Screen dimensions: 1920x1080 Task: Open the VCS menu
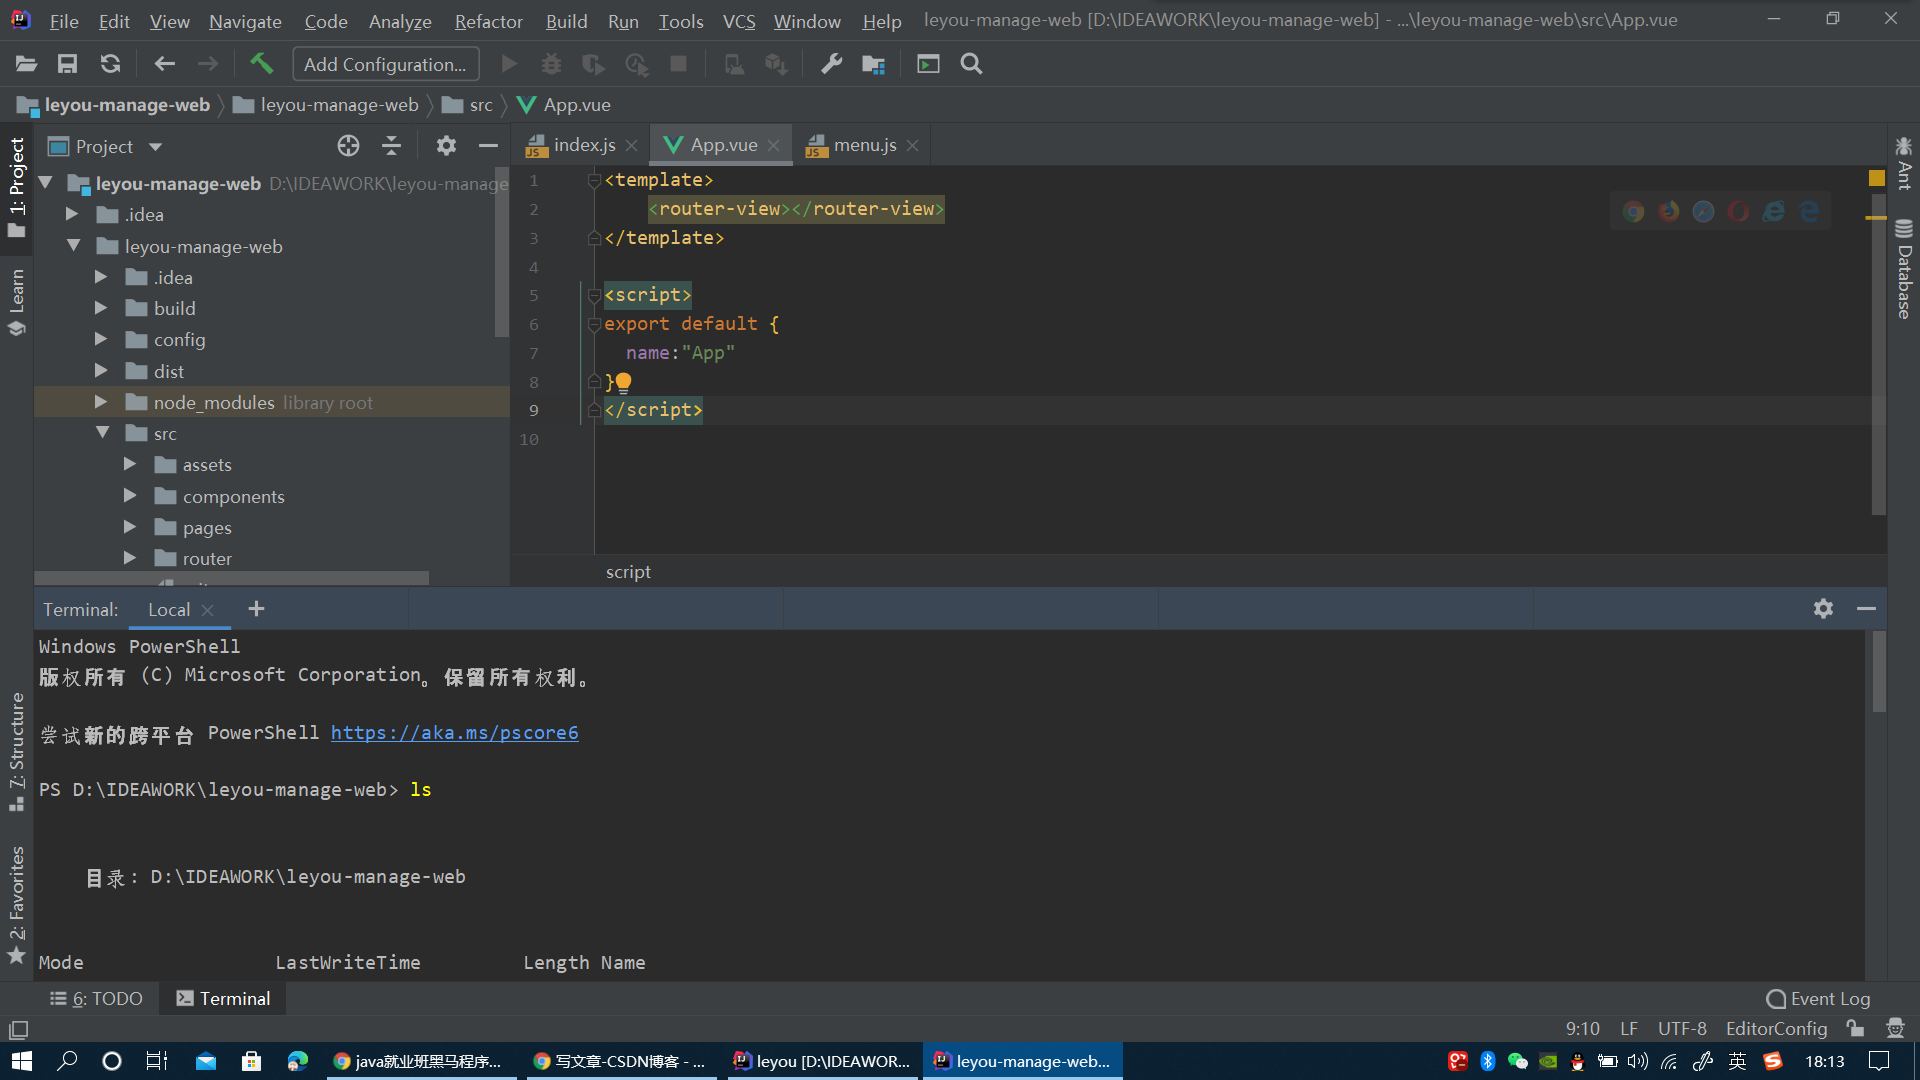click(x=739, y=21)
